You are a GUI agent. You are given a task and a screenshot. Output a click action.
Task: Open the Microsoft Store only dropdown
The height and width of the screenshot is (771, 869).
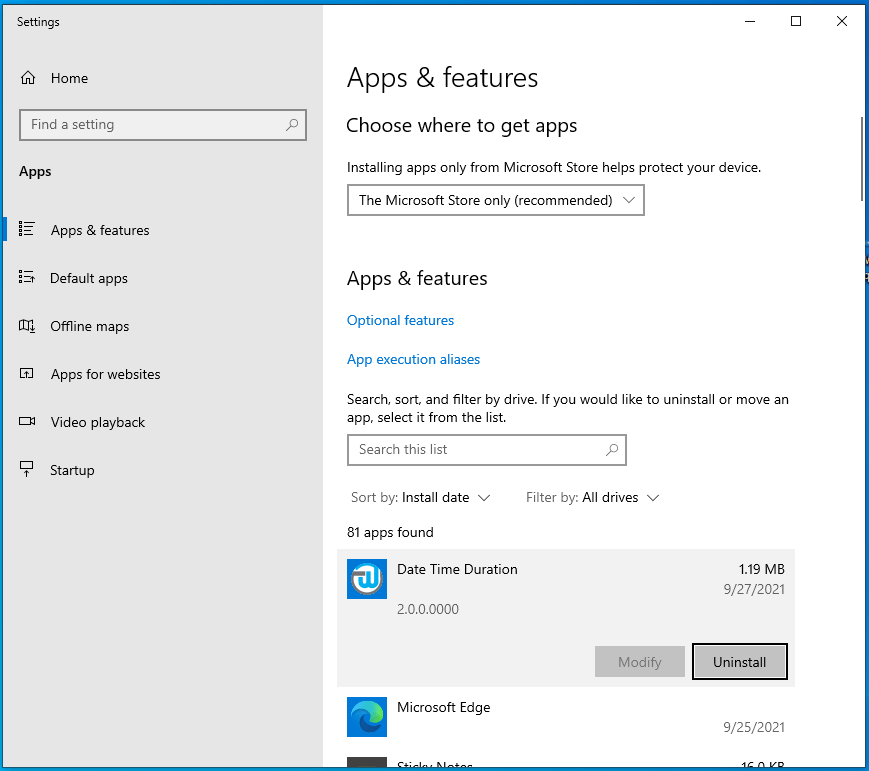(495, 200)
